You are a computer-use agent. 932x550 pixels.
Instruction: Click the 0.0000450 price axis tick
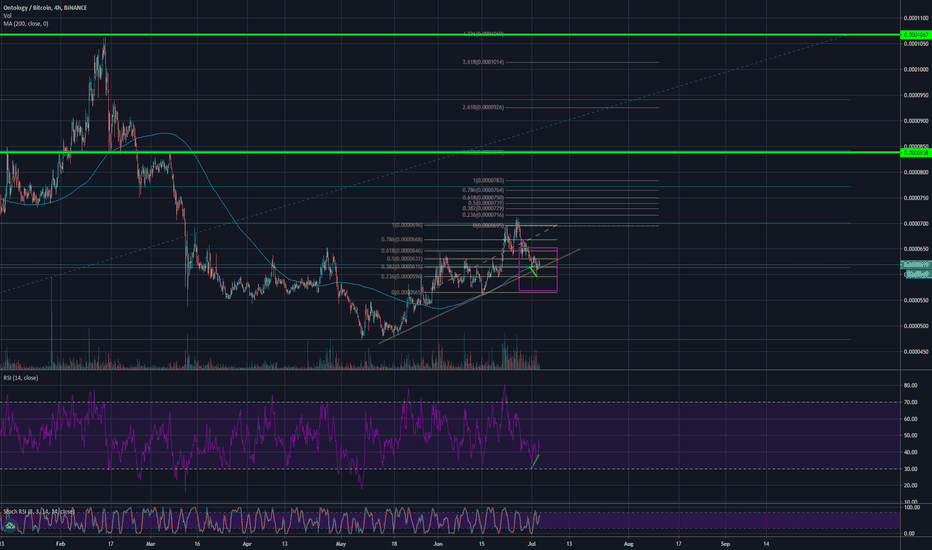(x=916, y=351)
